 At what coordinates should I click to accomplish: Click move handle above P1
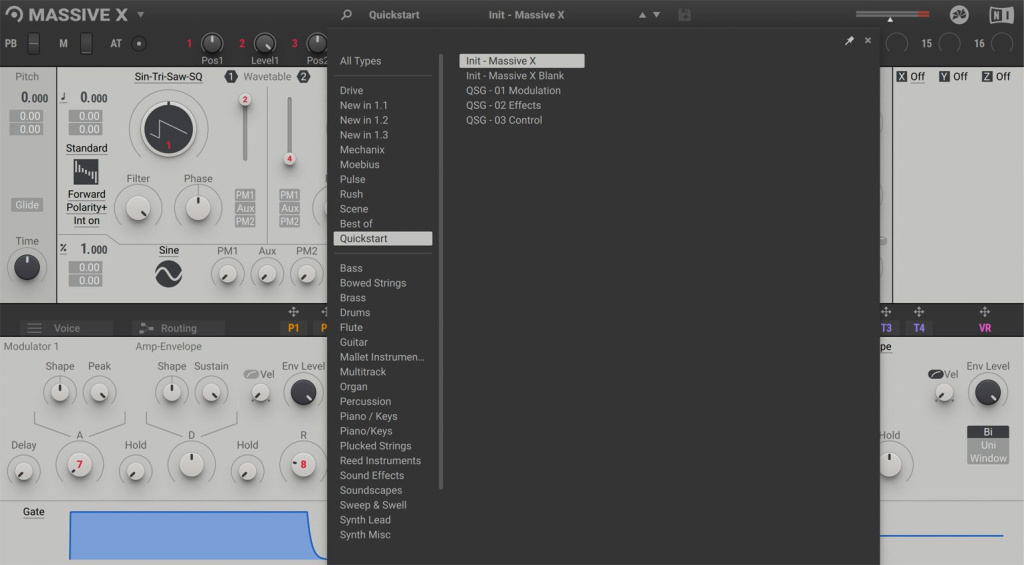click(294, 312)
